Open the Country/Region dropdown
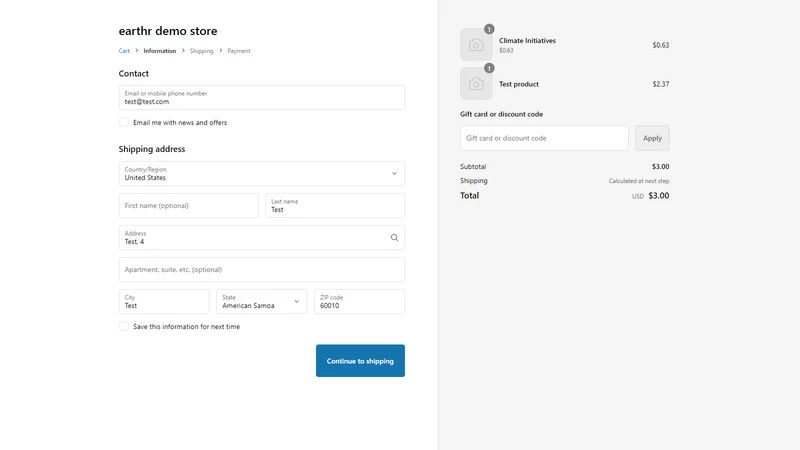800x450 pixels. tap(262, 173)
